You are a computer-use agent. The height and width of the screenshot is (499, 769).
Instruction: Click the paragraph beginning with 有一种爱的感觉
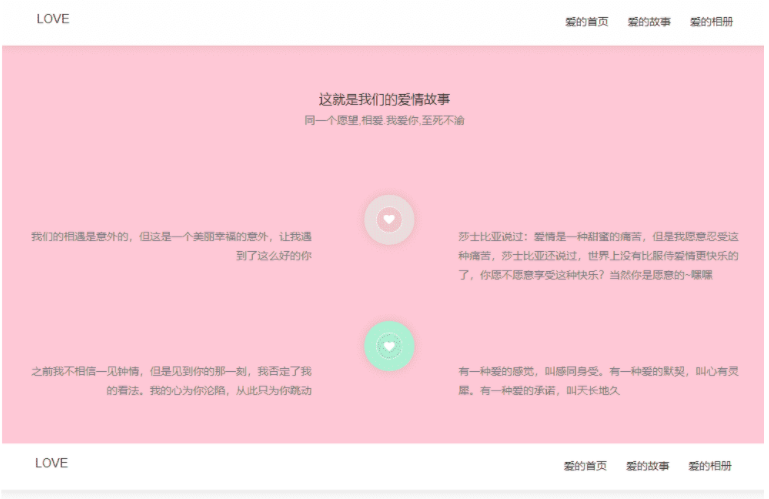tap(598, 380)
